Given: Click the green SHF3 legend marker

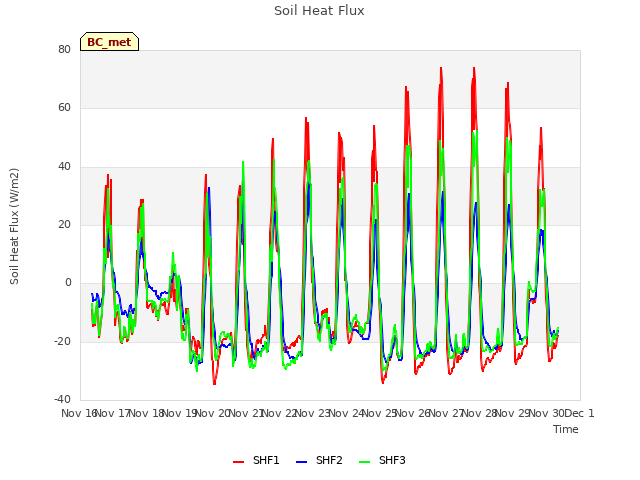Looking at the screenshot, I should (x=364, y=461).
